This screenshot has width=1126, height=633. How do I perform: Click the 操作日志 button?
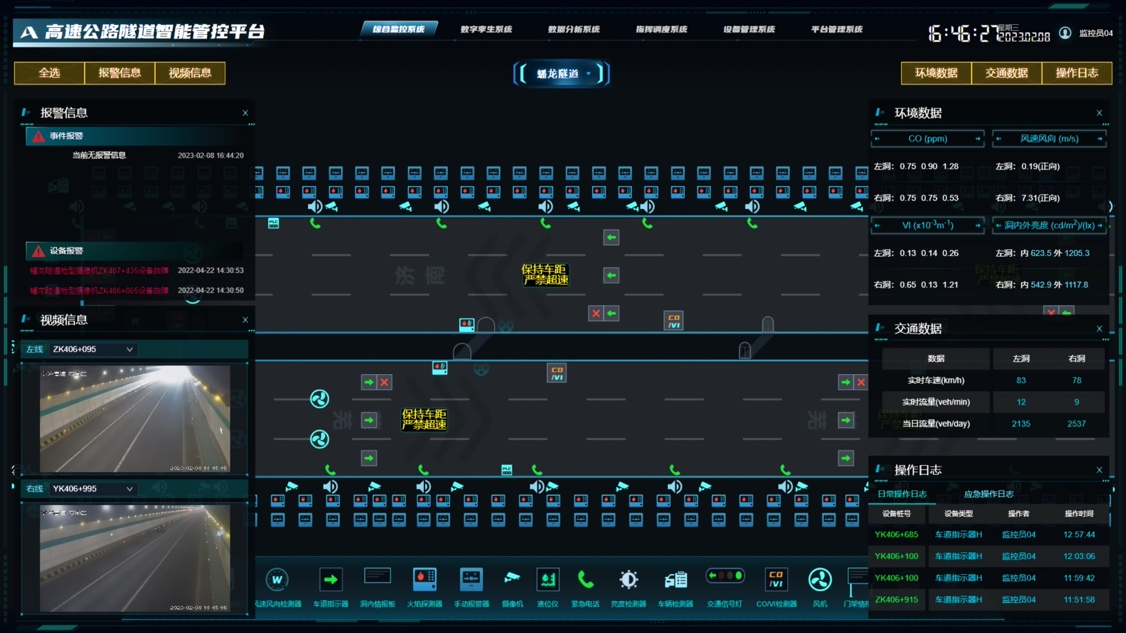point(1076,73)
